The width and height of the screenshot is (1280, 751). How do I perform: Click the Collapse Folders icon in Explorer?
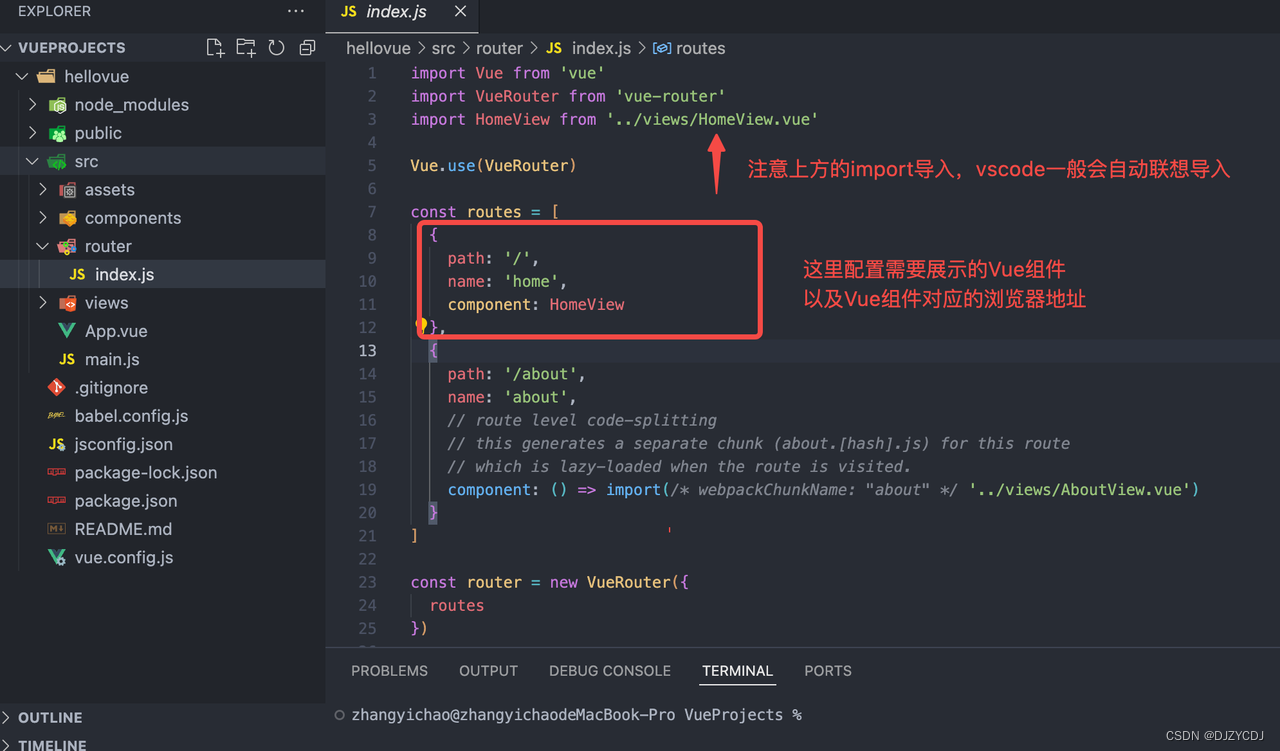[x=306, y=47]
